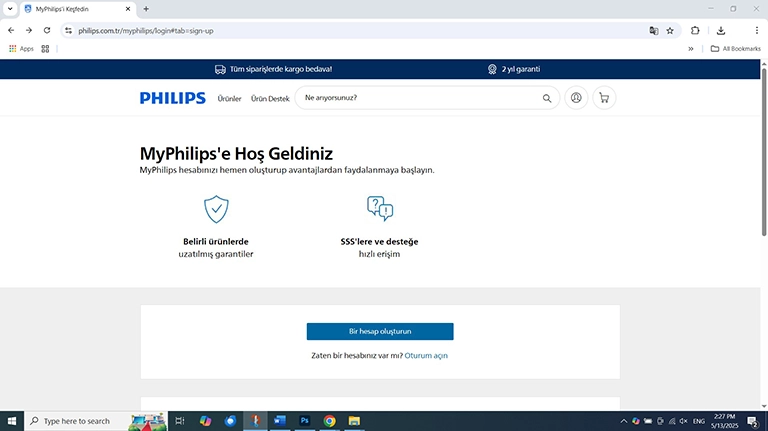Open Word from the taskbar
Image resolution: width=768 pixels, height=431 pixels.
pos(280,421)
